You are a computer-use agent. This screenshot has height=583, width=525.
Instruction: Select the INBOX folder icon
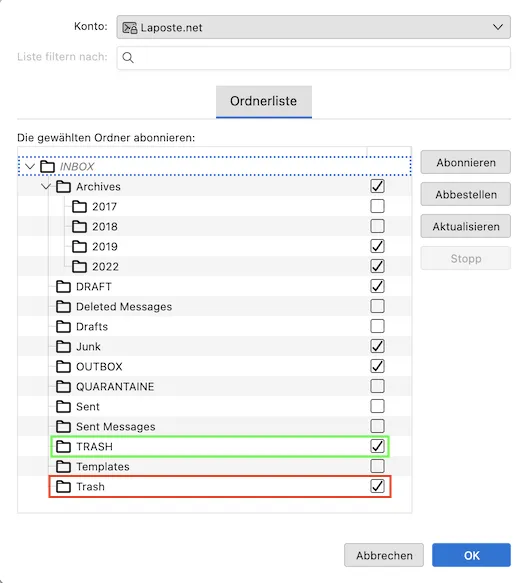[x=47, y=167]
